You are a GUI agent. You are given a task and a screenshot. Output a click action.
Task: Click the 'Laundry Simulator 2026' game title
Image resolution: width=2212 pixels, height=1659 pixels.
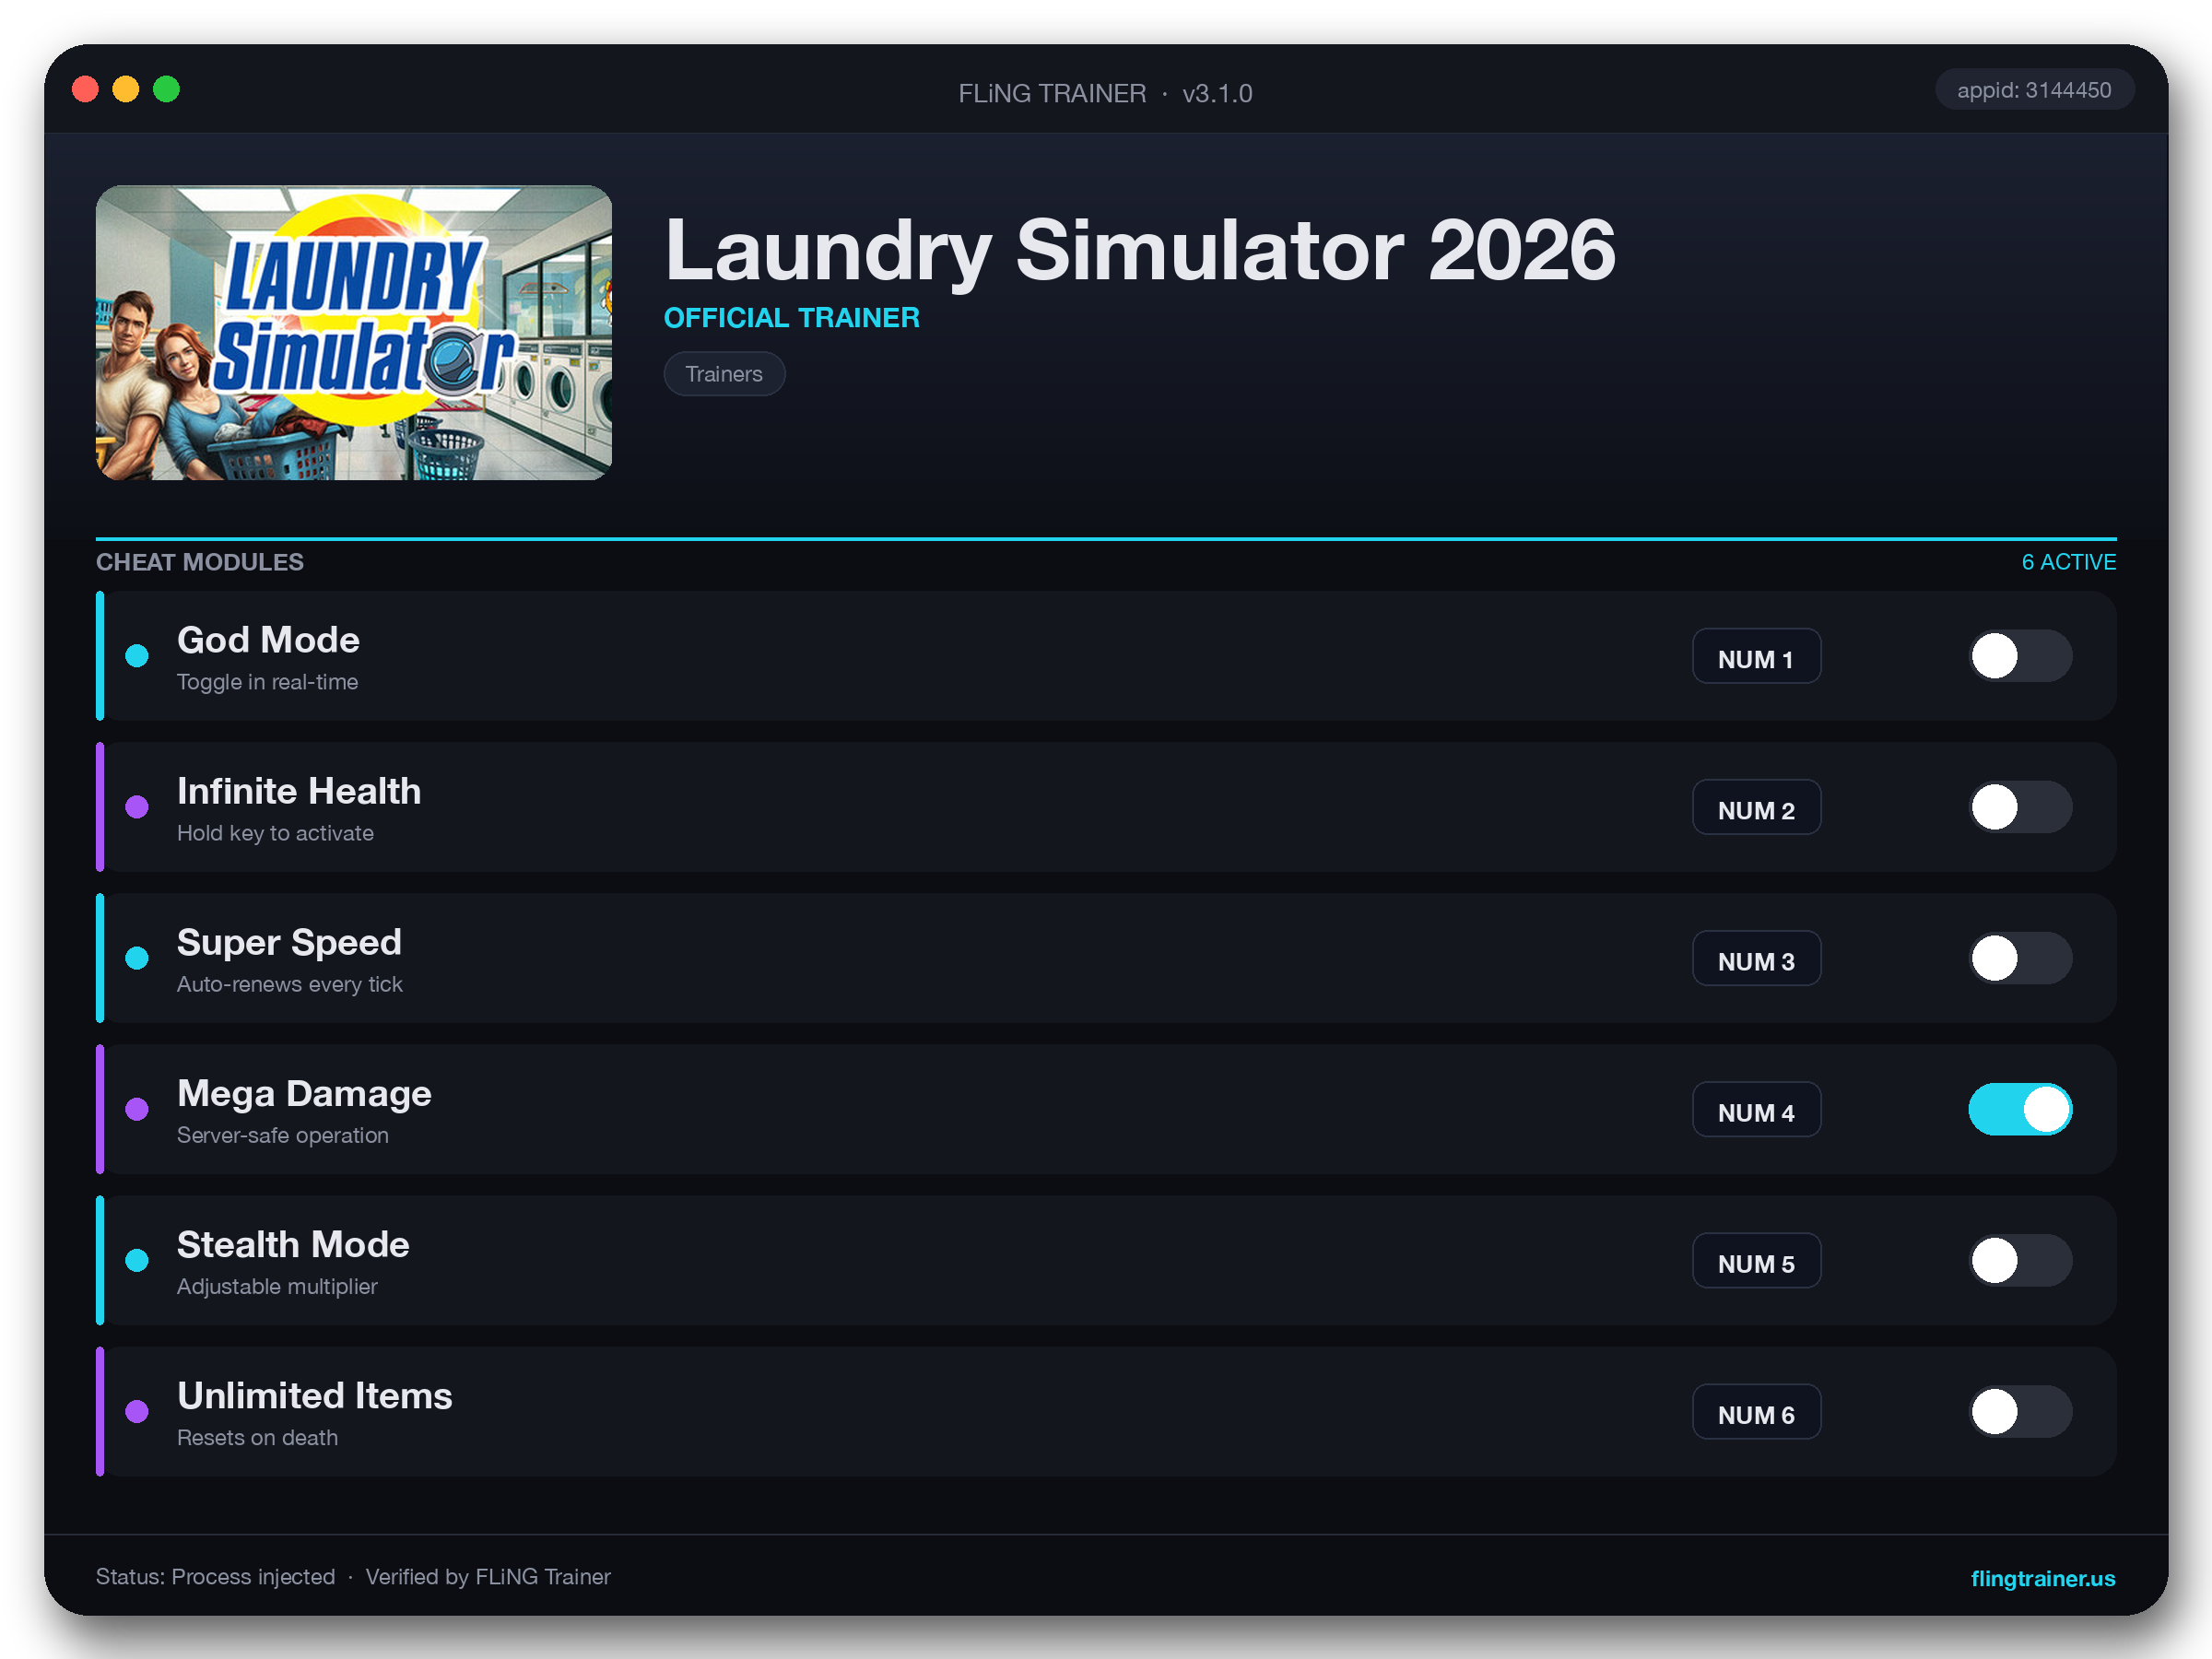coord(1140,250)
